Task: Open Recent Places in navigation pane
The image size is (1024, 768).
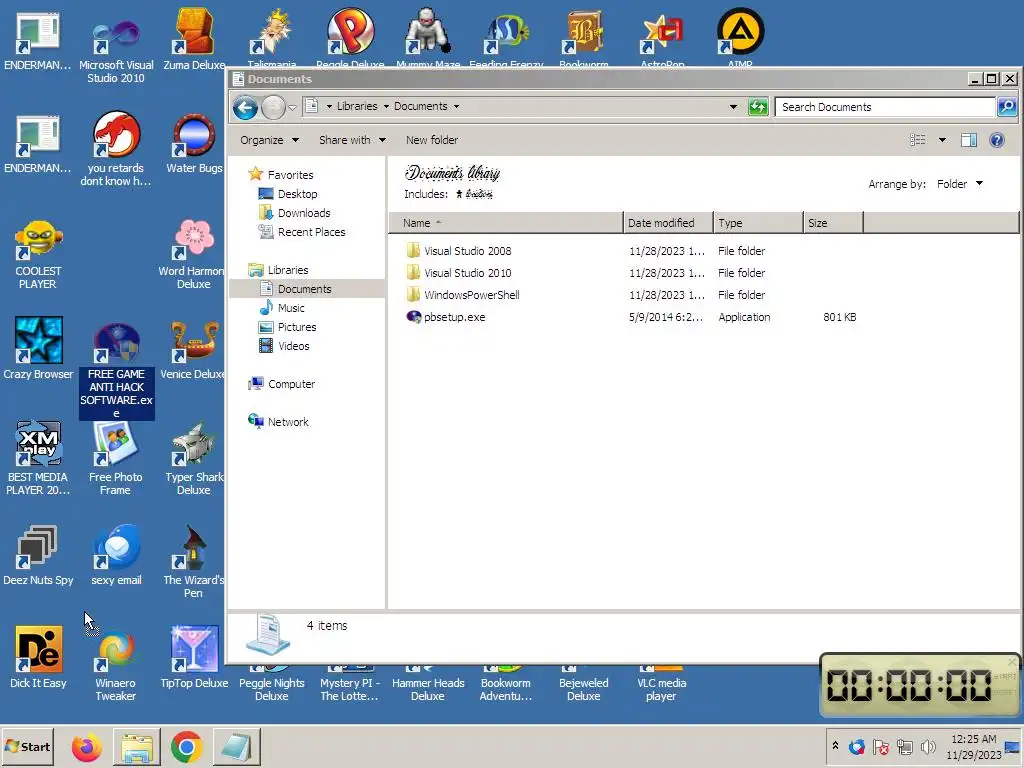Action: coord(302,232)
